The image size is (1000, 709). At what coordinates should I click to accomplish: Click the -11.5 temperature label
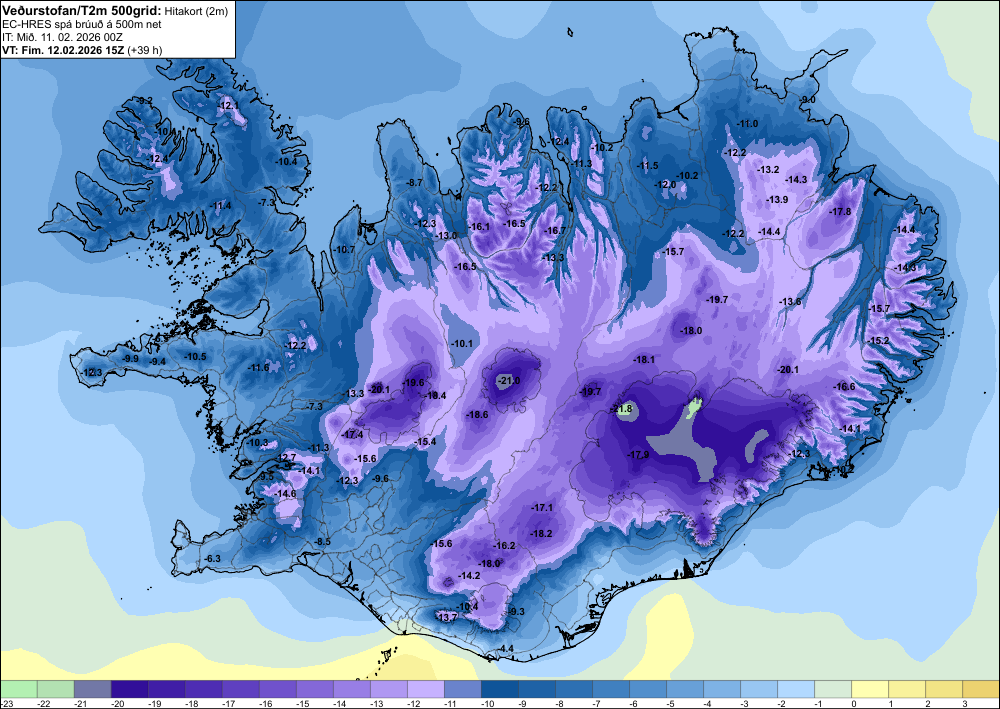coord(647,166)
